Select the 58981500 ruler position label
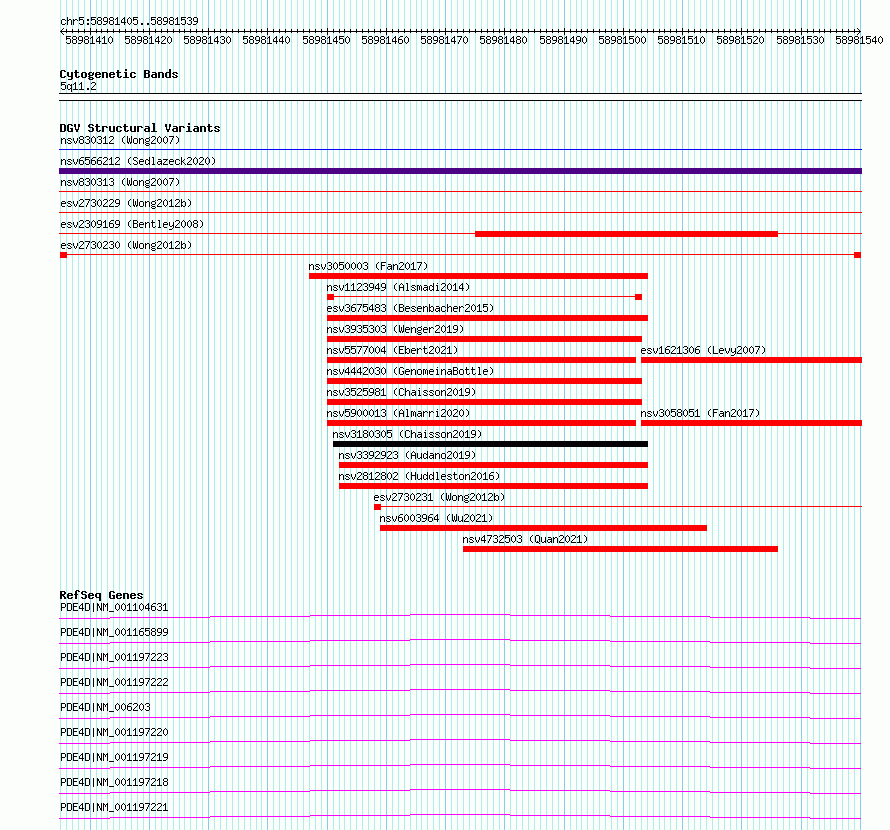The height and width of the screenshot is (830, 890). (x=622, y=40)
